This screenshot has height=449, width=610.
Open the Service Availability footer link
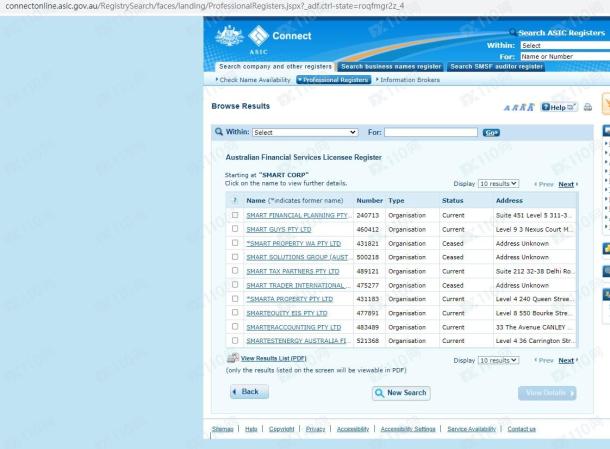(472, 429)
